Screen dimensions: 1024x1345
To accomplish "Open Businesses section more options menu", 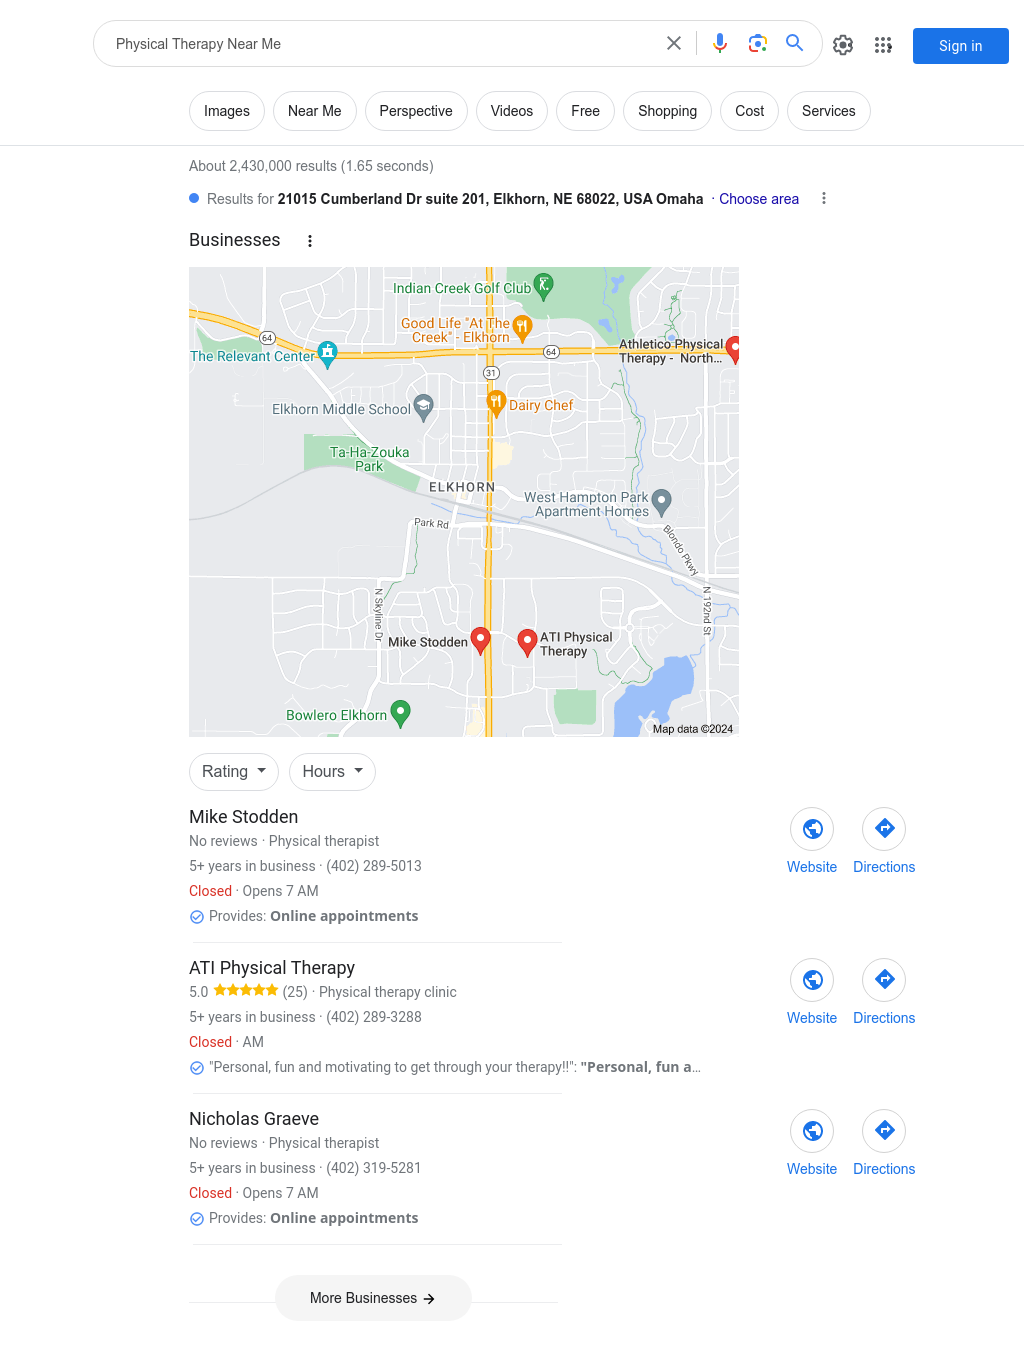I will tap(310, 241).
